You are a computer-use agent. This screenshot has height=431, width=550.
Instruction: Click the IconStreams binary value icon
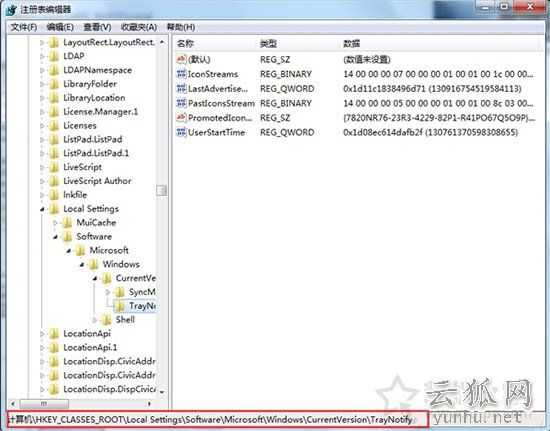(x=181, y=74)
